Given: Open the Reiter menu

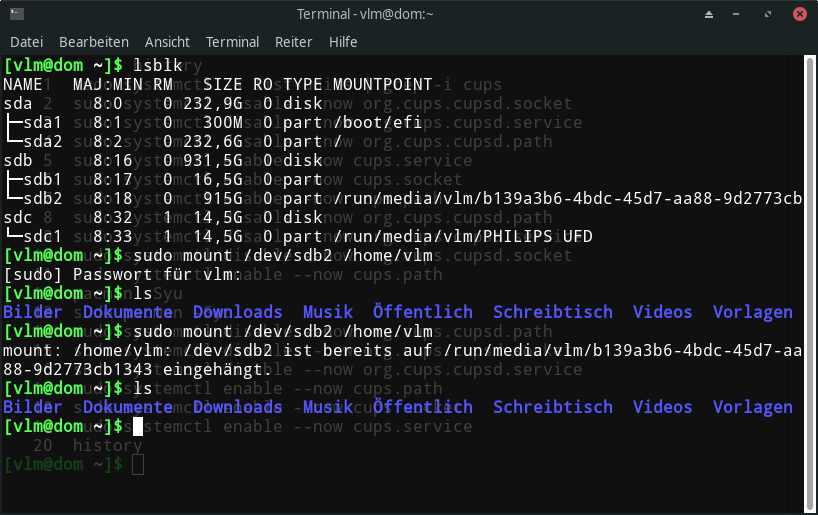Looking at the screenshot, I should [293, 42].
